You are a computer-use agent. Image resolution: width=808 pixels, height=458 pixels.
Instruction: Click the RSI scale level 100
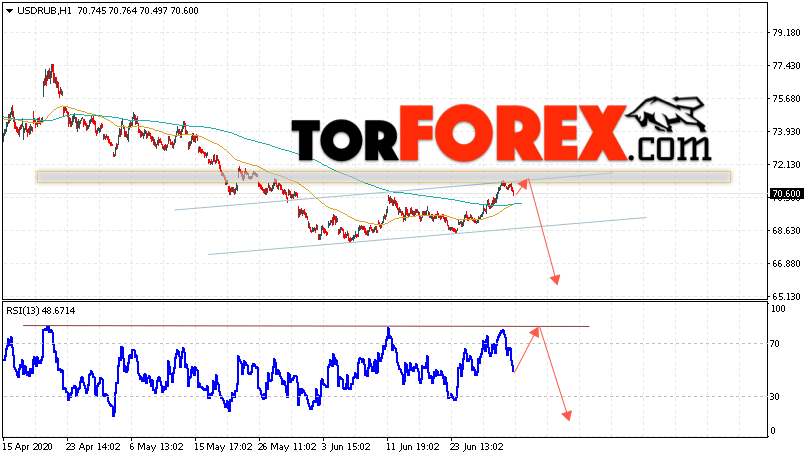coord(778,309)
